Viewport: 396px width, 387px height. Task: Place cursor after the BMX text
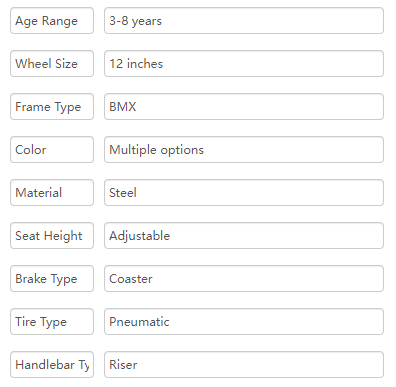pos(137,107)
